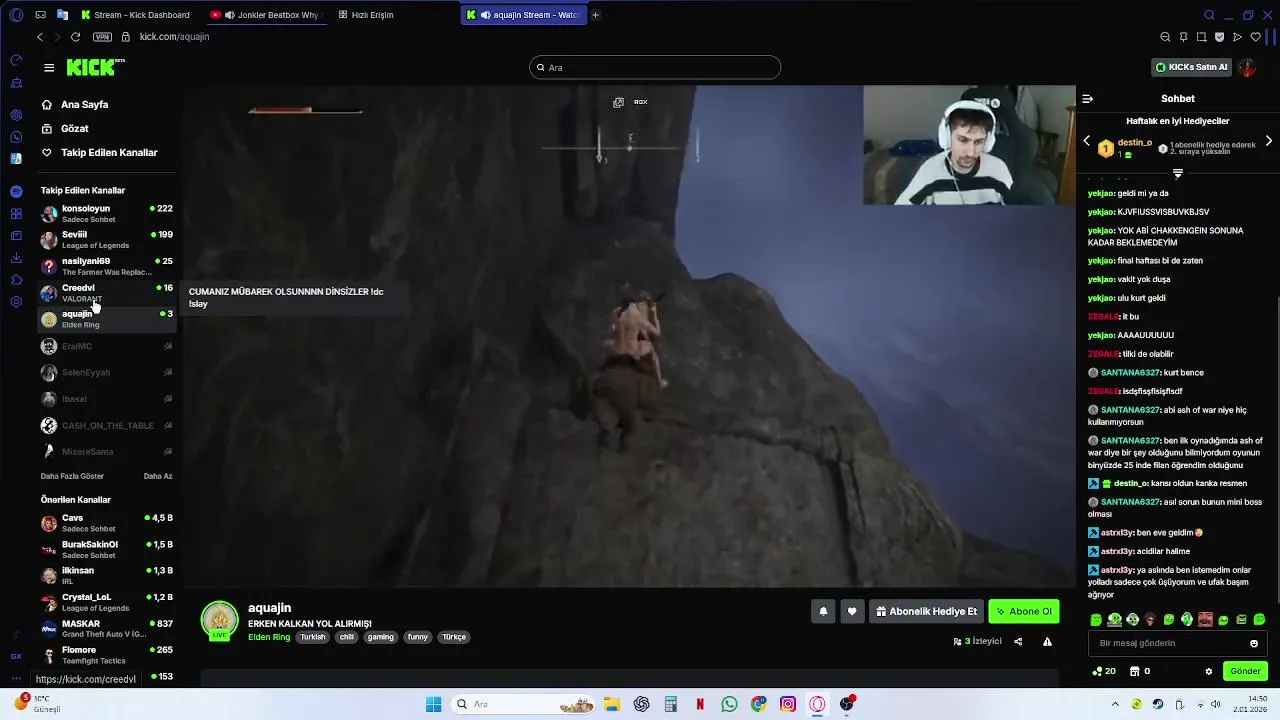Follow aquajin with the heart button
Screen dimensions: 1280x720
point(852,611)
